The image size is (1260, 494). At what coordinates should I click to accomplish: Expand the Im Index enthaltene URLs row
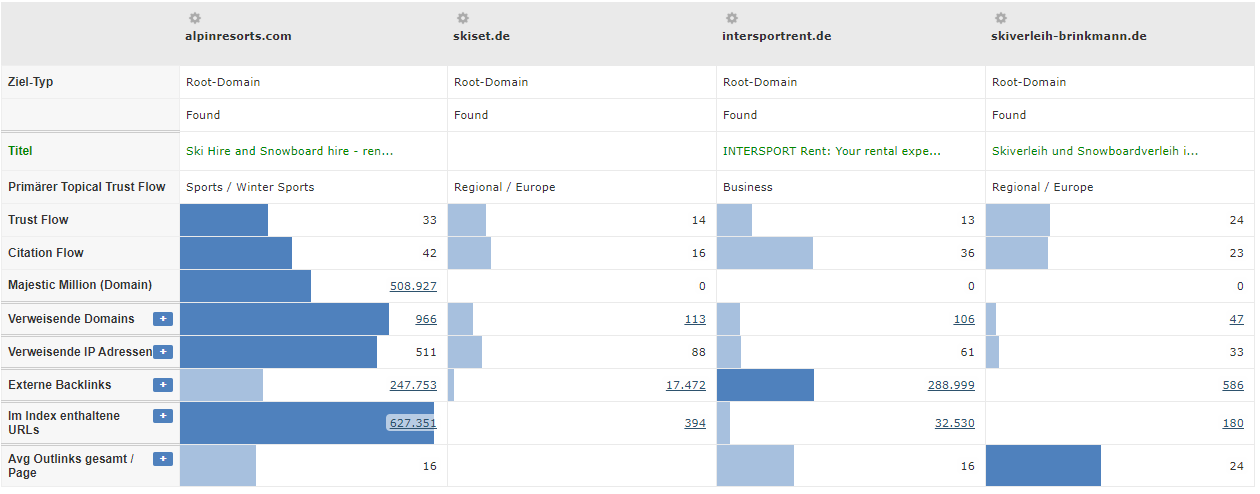pos(163,417)
